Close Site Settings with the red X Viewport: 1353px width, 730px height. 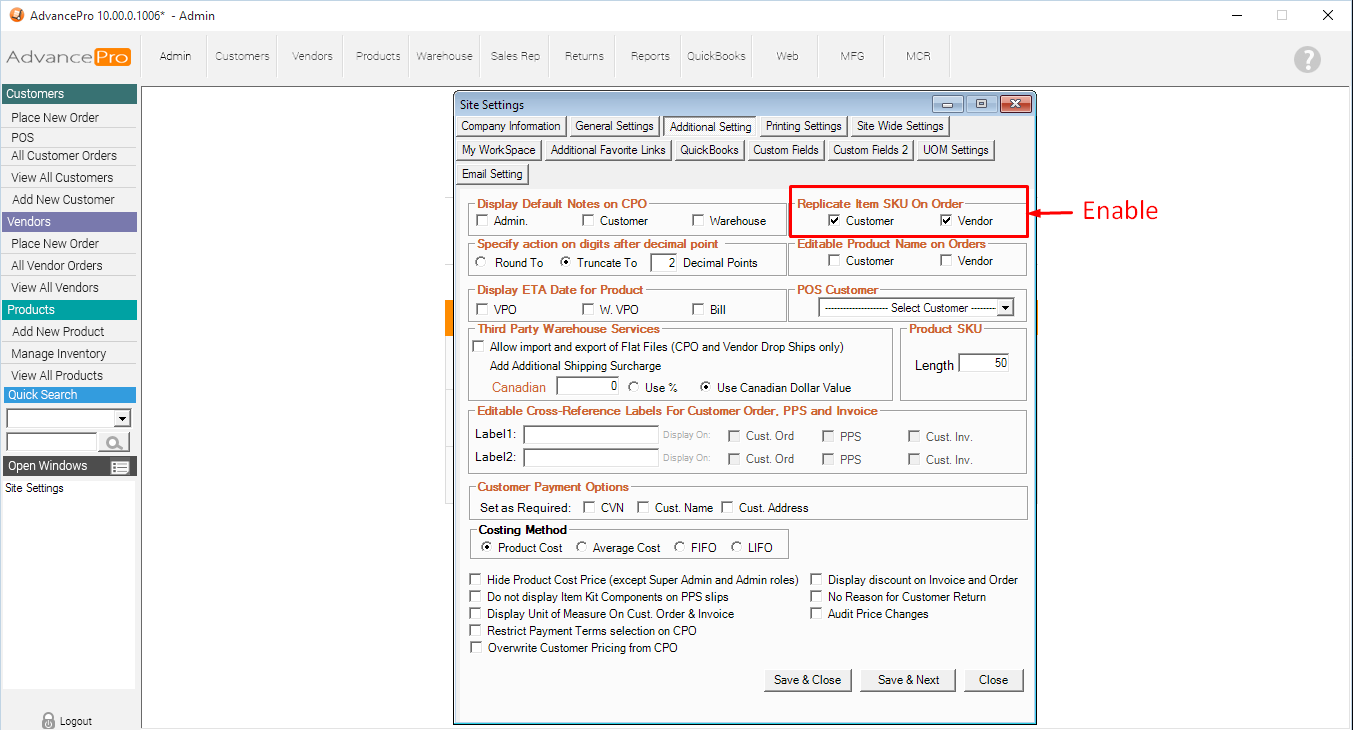(x=1015, y=104)
